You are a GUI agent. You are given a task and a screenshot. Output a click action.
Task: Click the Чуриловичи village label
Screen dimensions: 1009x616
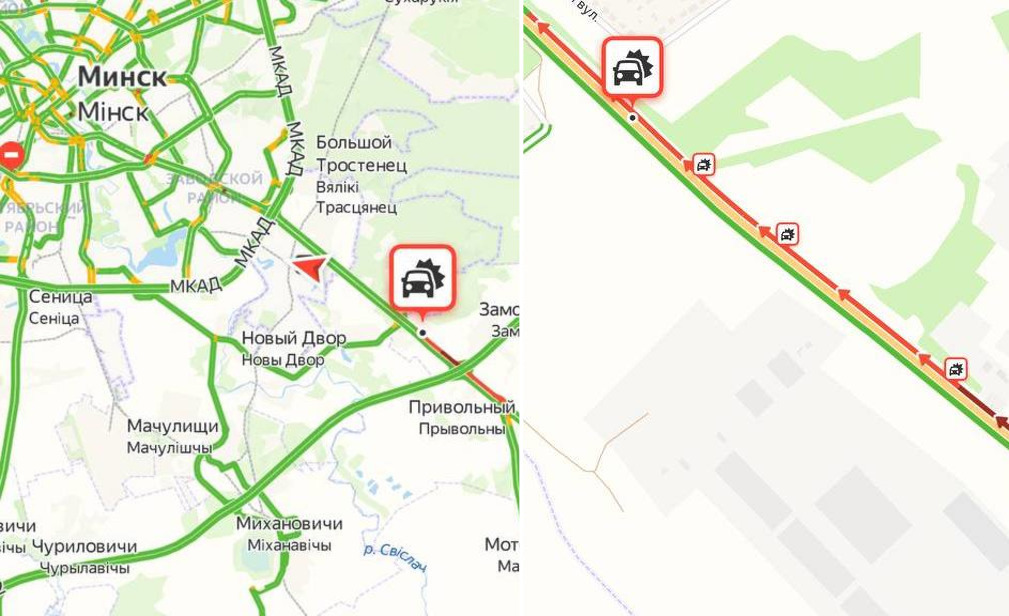tap(84, 546)
